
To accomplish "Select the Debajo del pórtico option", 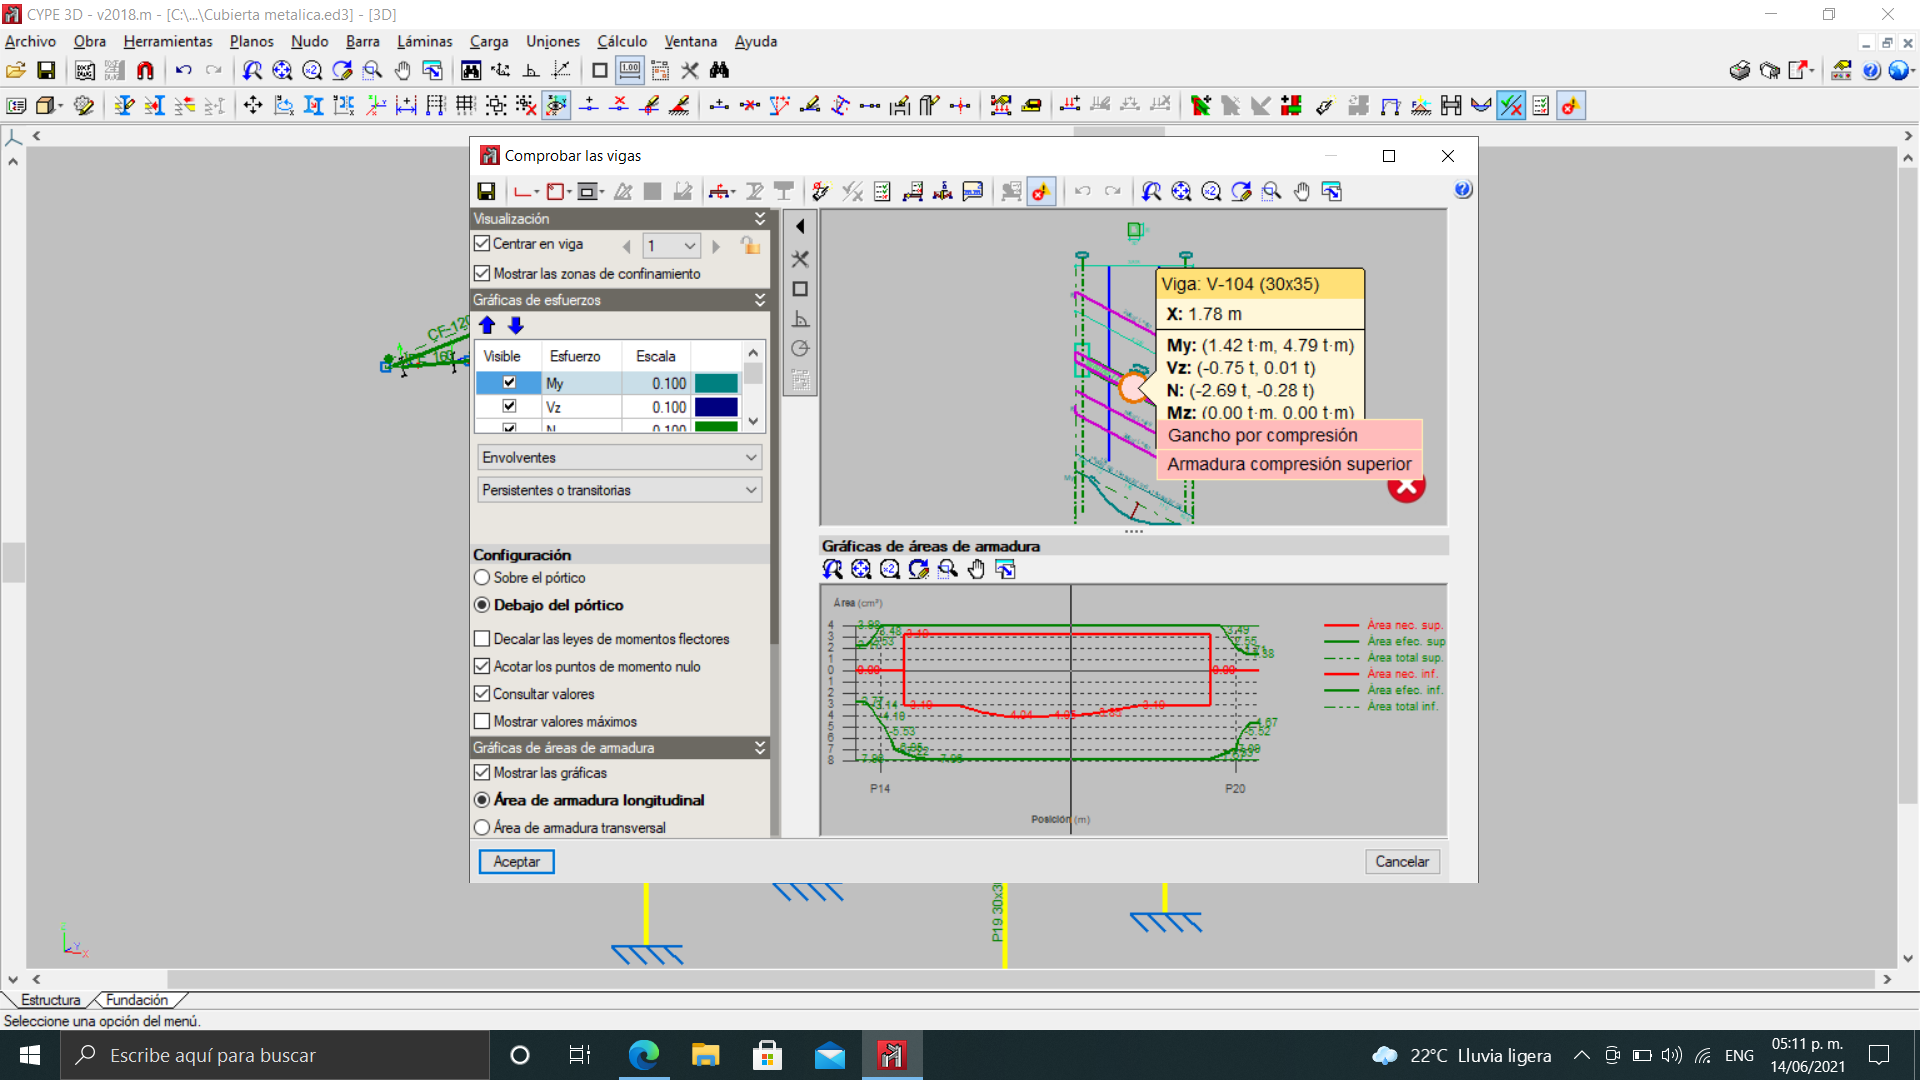I will tap(482, 605).
